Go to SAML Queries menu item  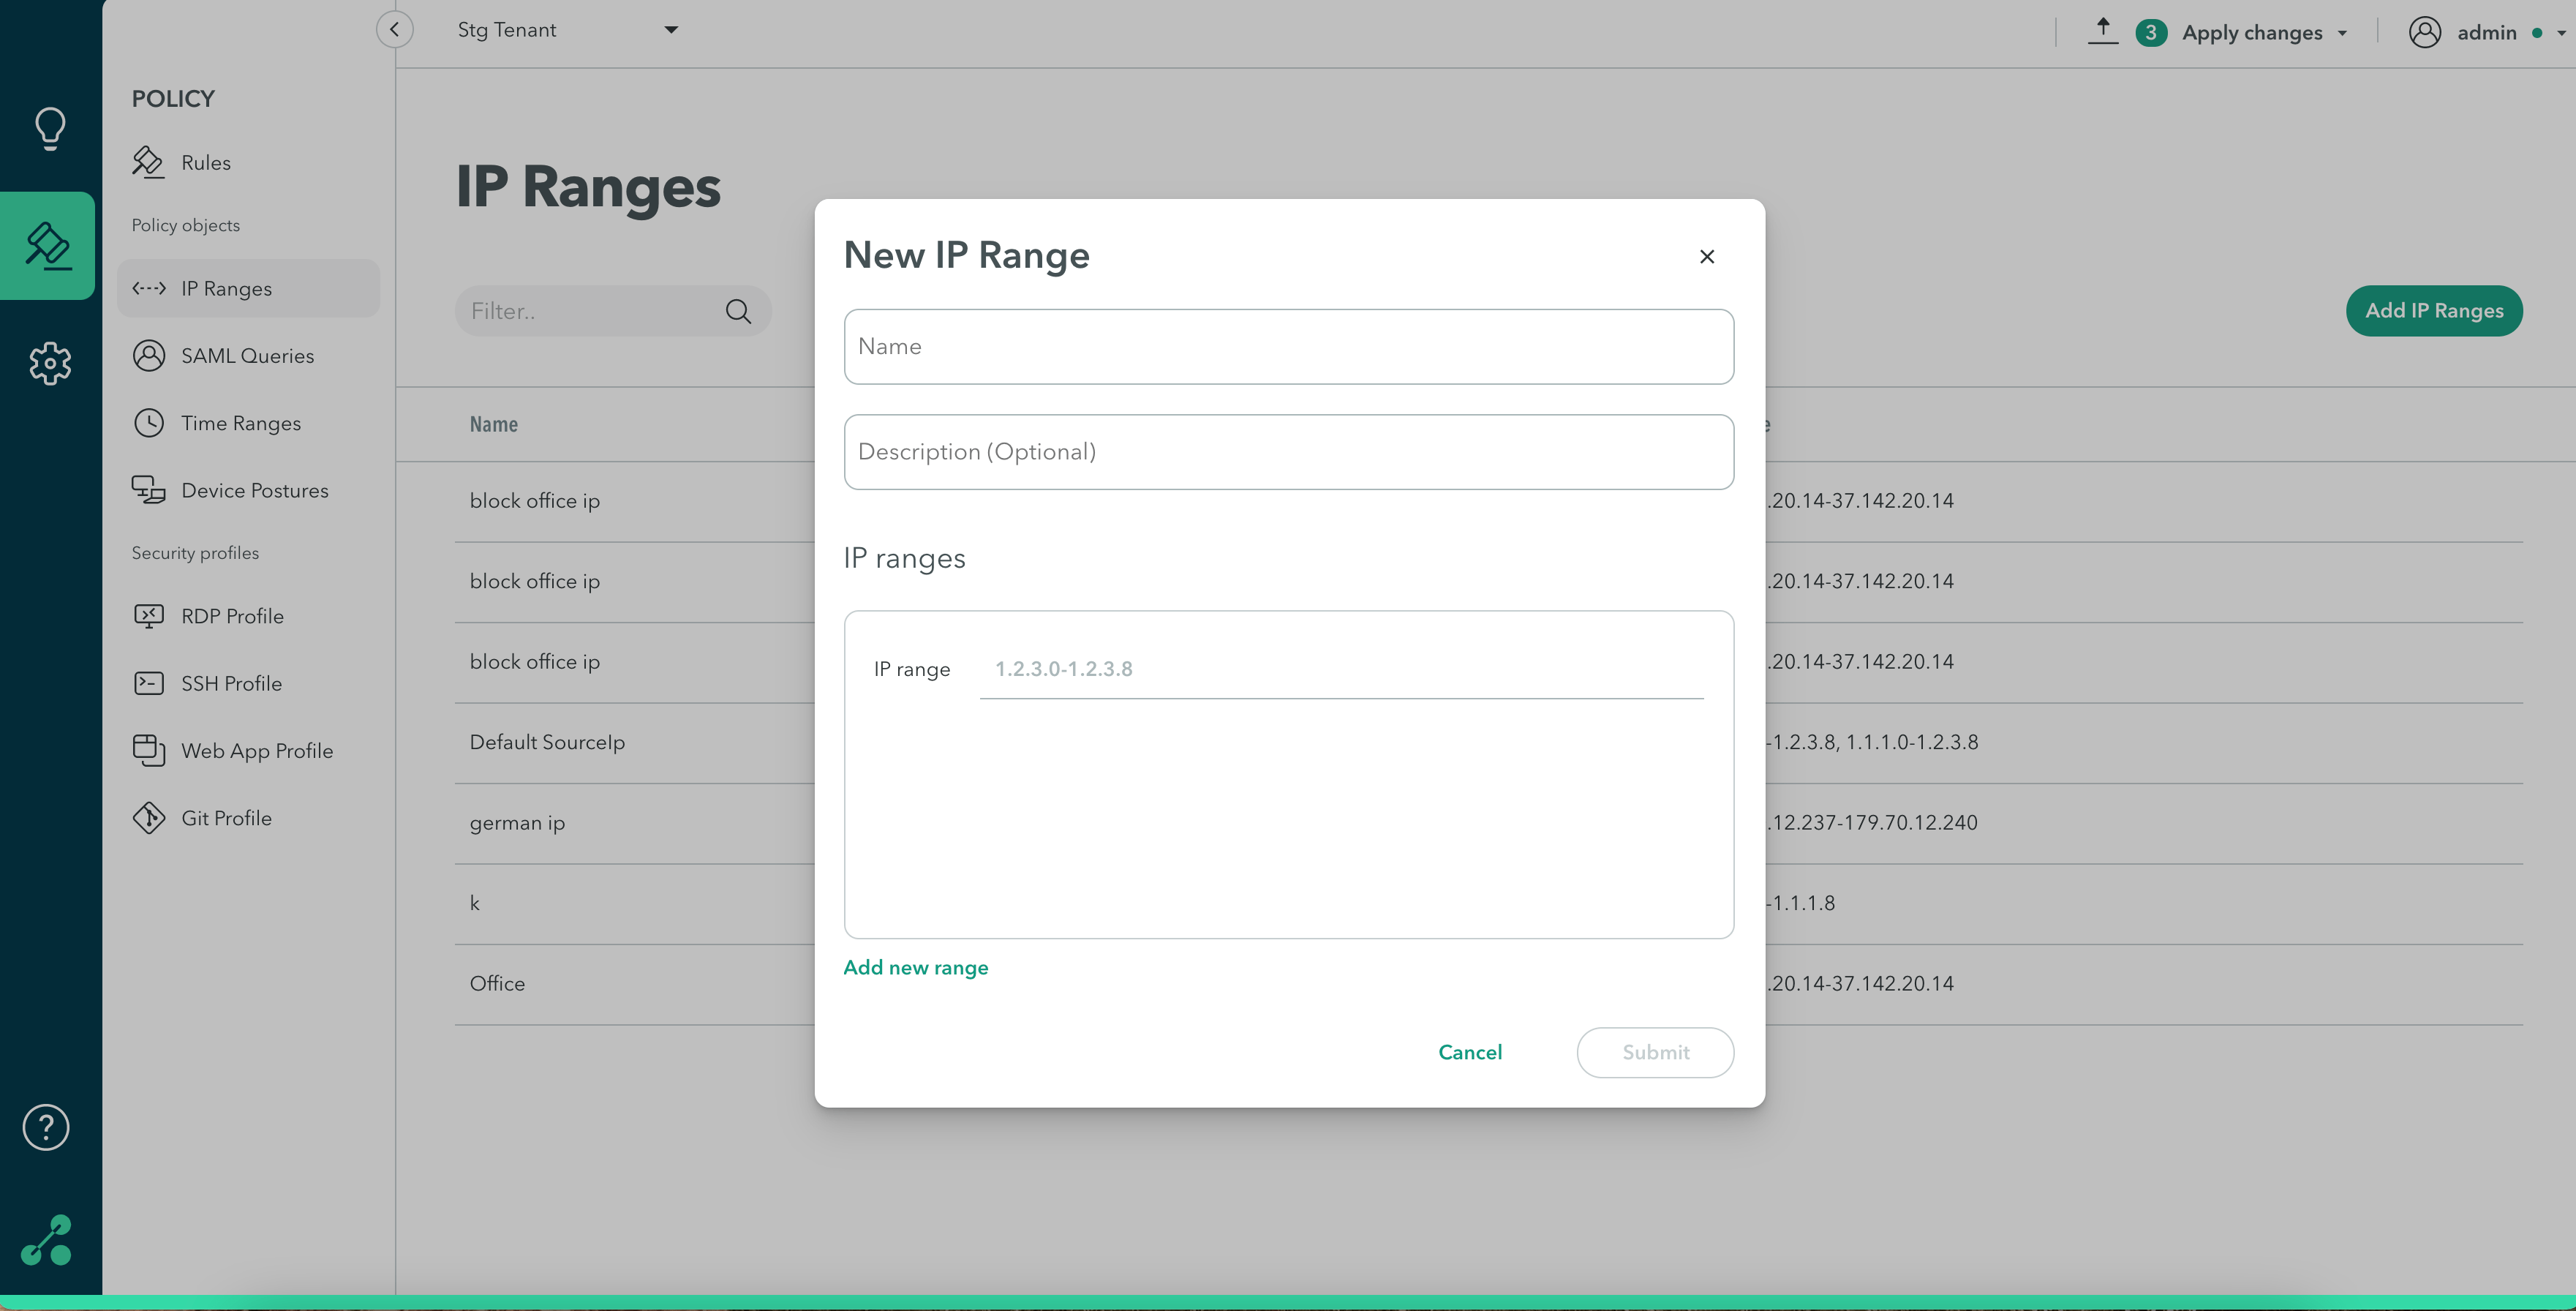tap(247, 356)
